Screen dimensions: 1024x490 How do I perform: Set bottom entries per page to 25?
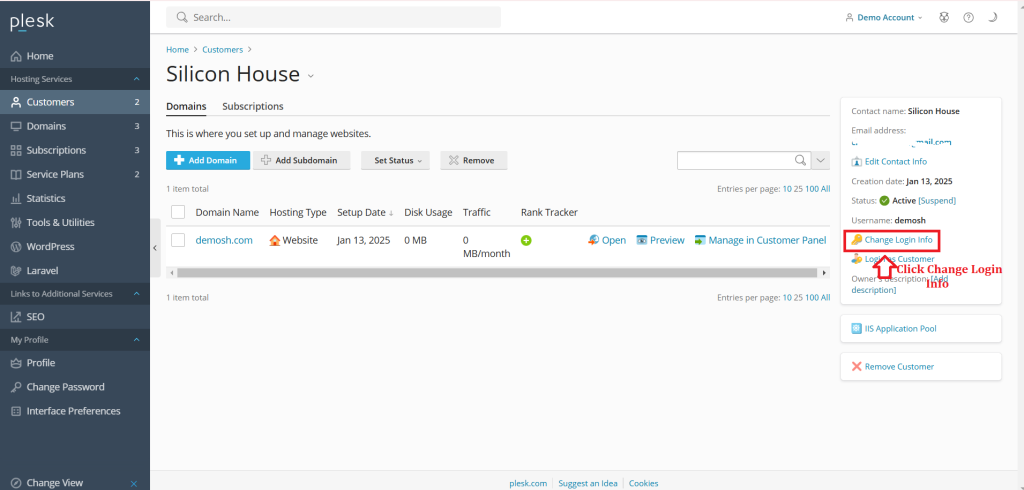(x=798, y=297)
